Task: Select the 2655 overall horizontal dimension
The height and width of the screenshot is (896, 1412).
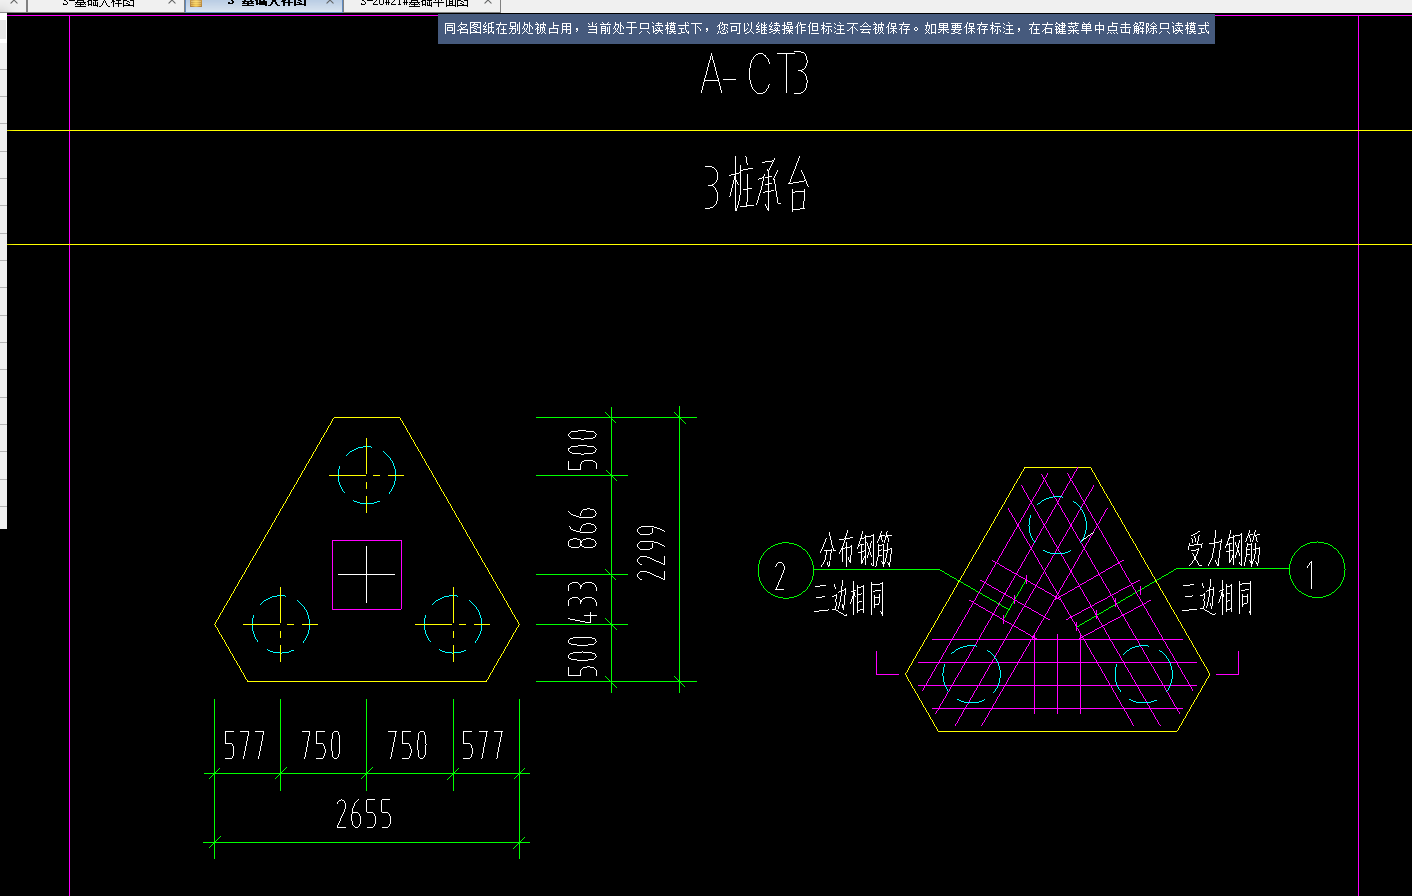Action: coord(364,815)
